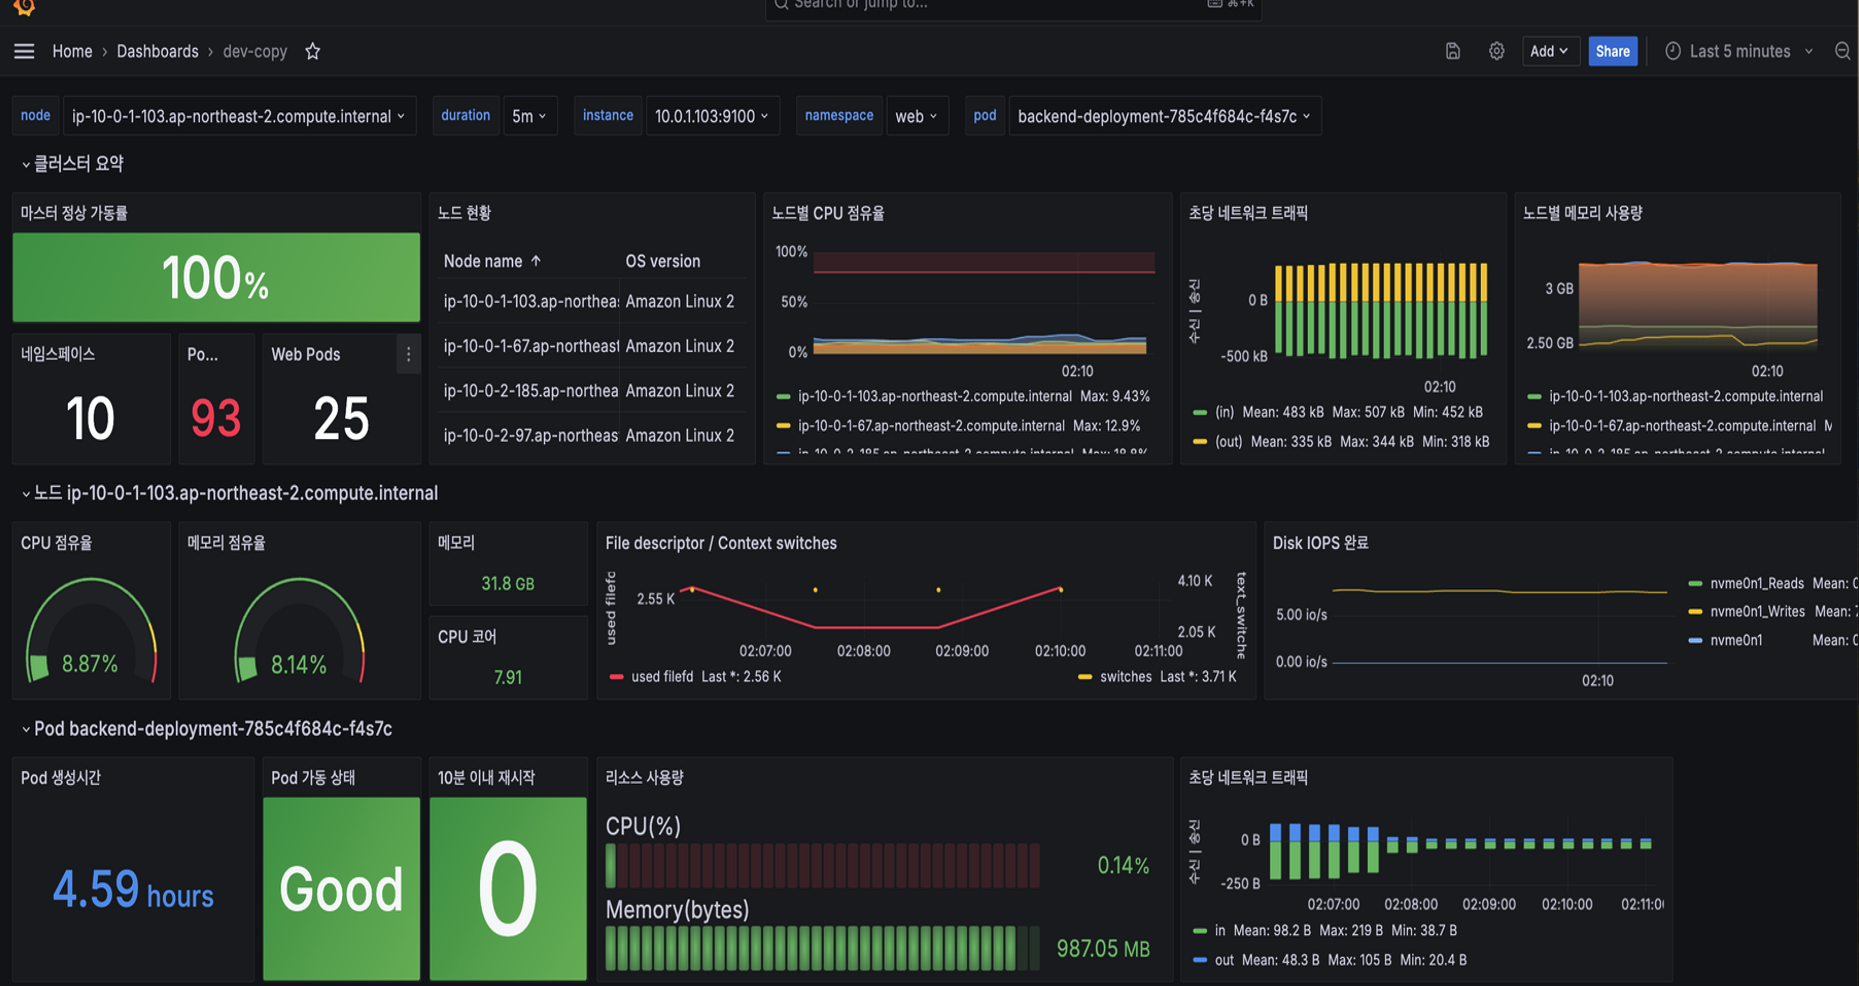Open the instance 10.0.1.103:9100 dropdown
The height and width of the screenshot is (986, 1859).
pos(712,116)
